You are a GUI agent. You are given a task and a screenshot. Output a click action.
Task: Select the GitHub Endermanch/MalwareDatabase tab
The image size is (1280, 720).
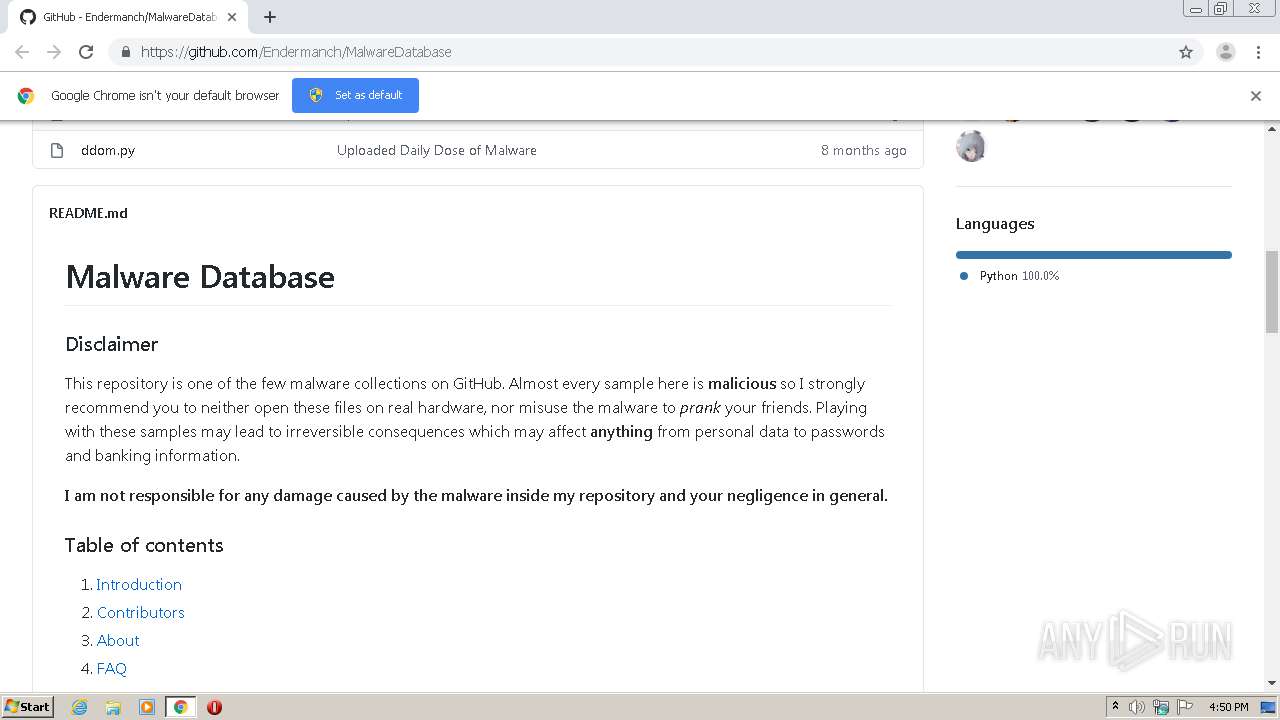(128, 17)
